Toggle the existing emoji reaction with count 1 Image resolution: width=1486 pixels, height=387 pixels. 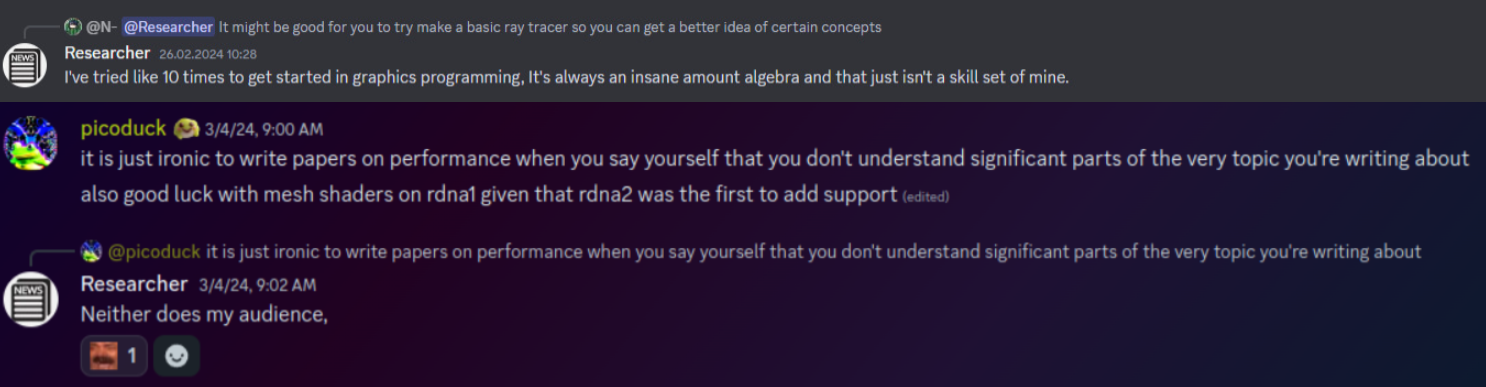coord(114,355)
